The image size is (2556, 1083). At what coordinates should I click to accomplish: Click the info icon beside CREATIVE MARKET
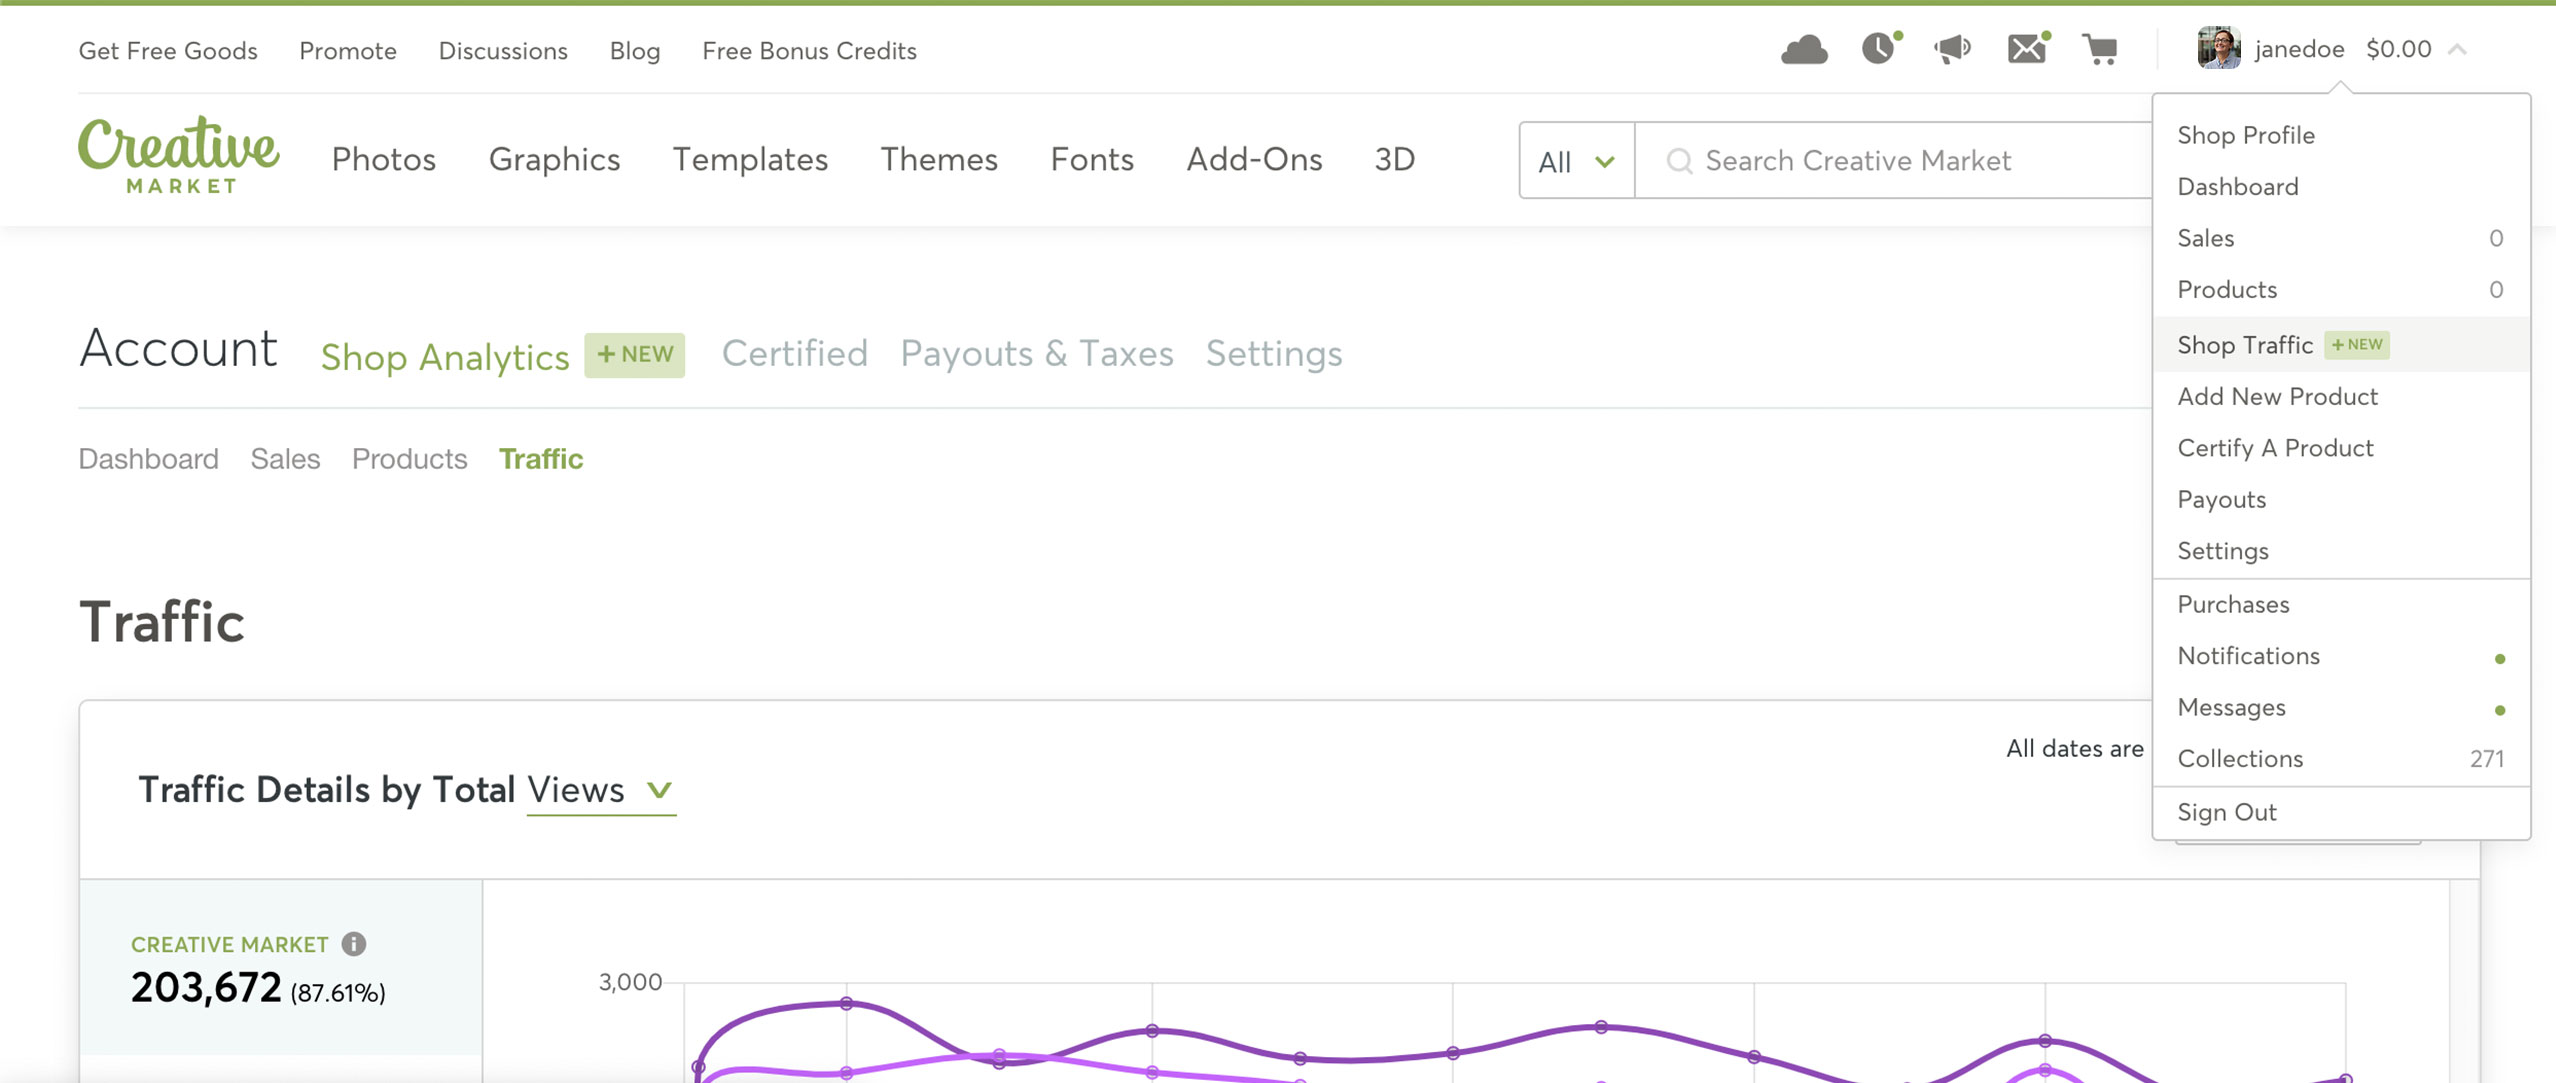pyautogui.click(x=354, y=943)
